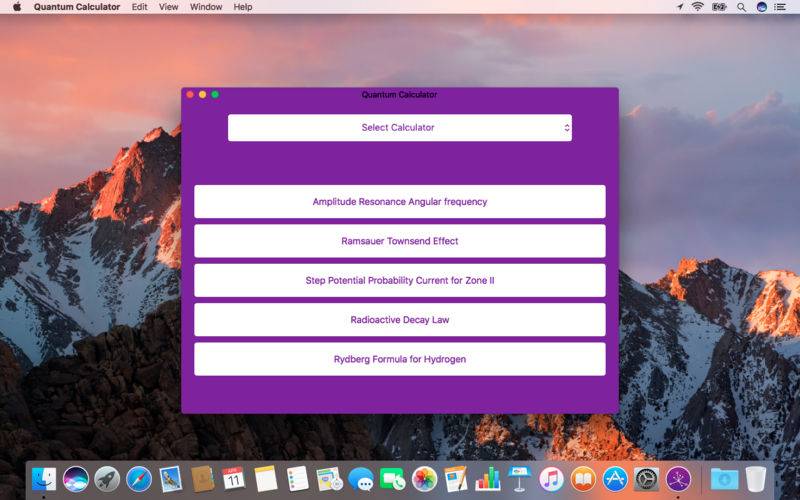The height and width of the screenshot is (500, 800).
Task: Open the App Store icon
Action: [x=615, y=479]
